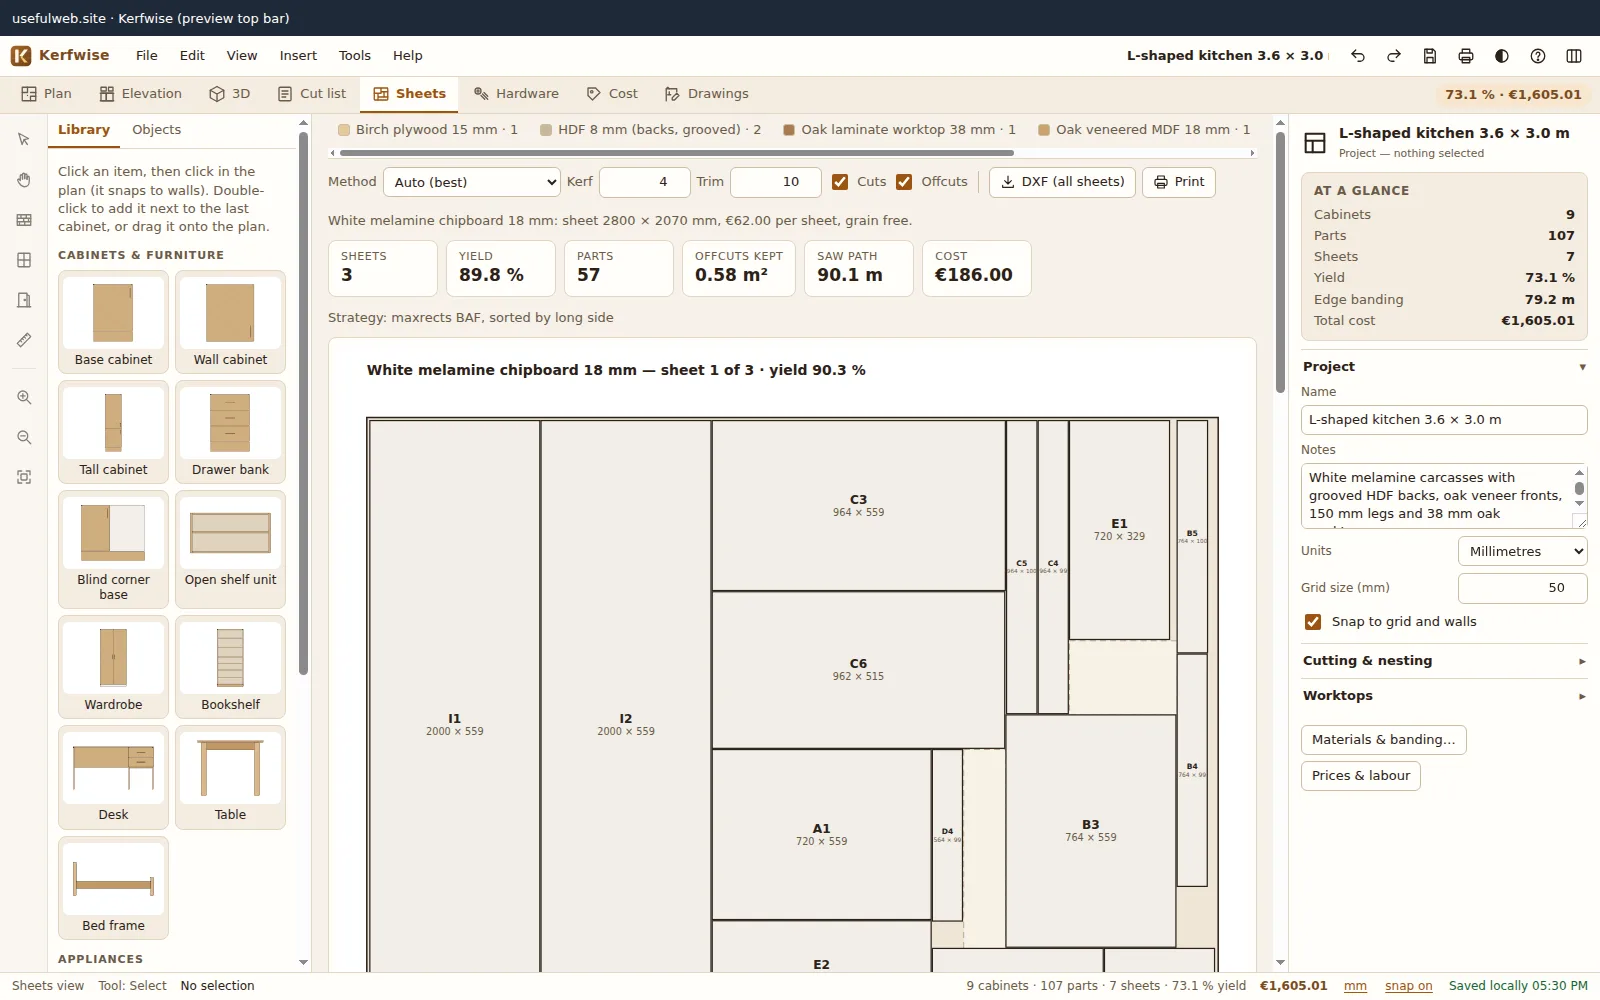Click the 73.1 % · €1,605.01 summary badge
Screen dimensions: 1600x1000
(x=1513, y=95)
